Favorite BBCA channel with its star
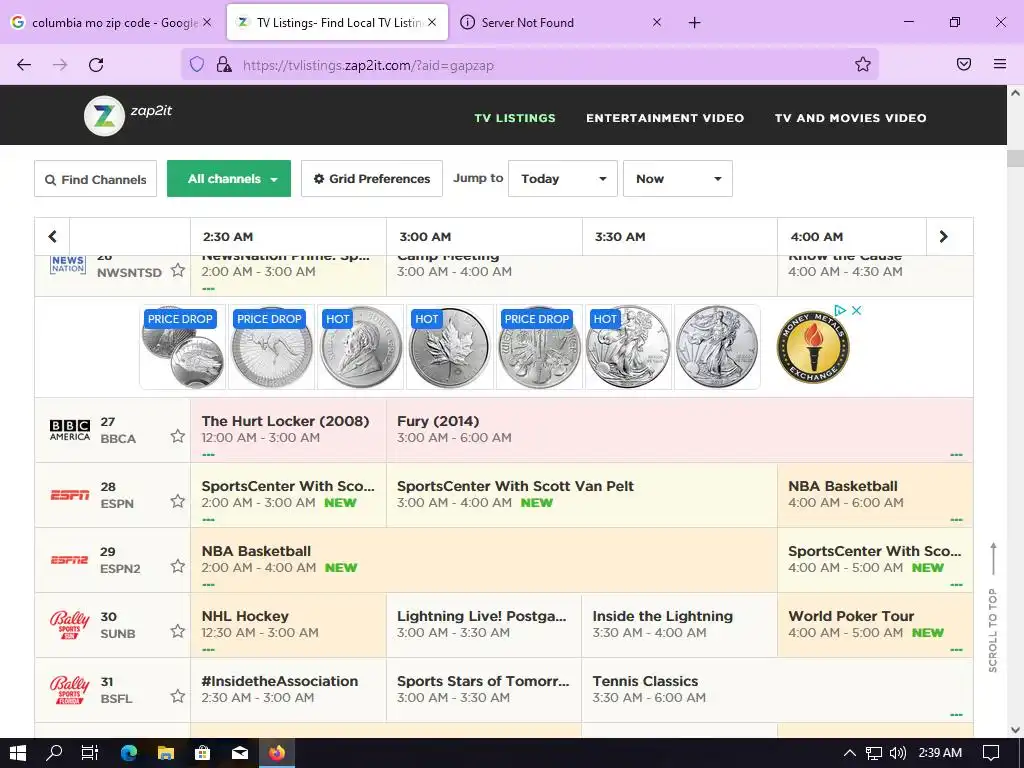The height and width of the screenshot is (768, 1024). click(x=178, y=436)
